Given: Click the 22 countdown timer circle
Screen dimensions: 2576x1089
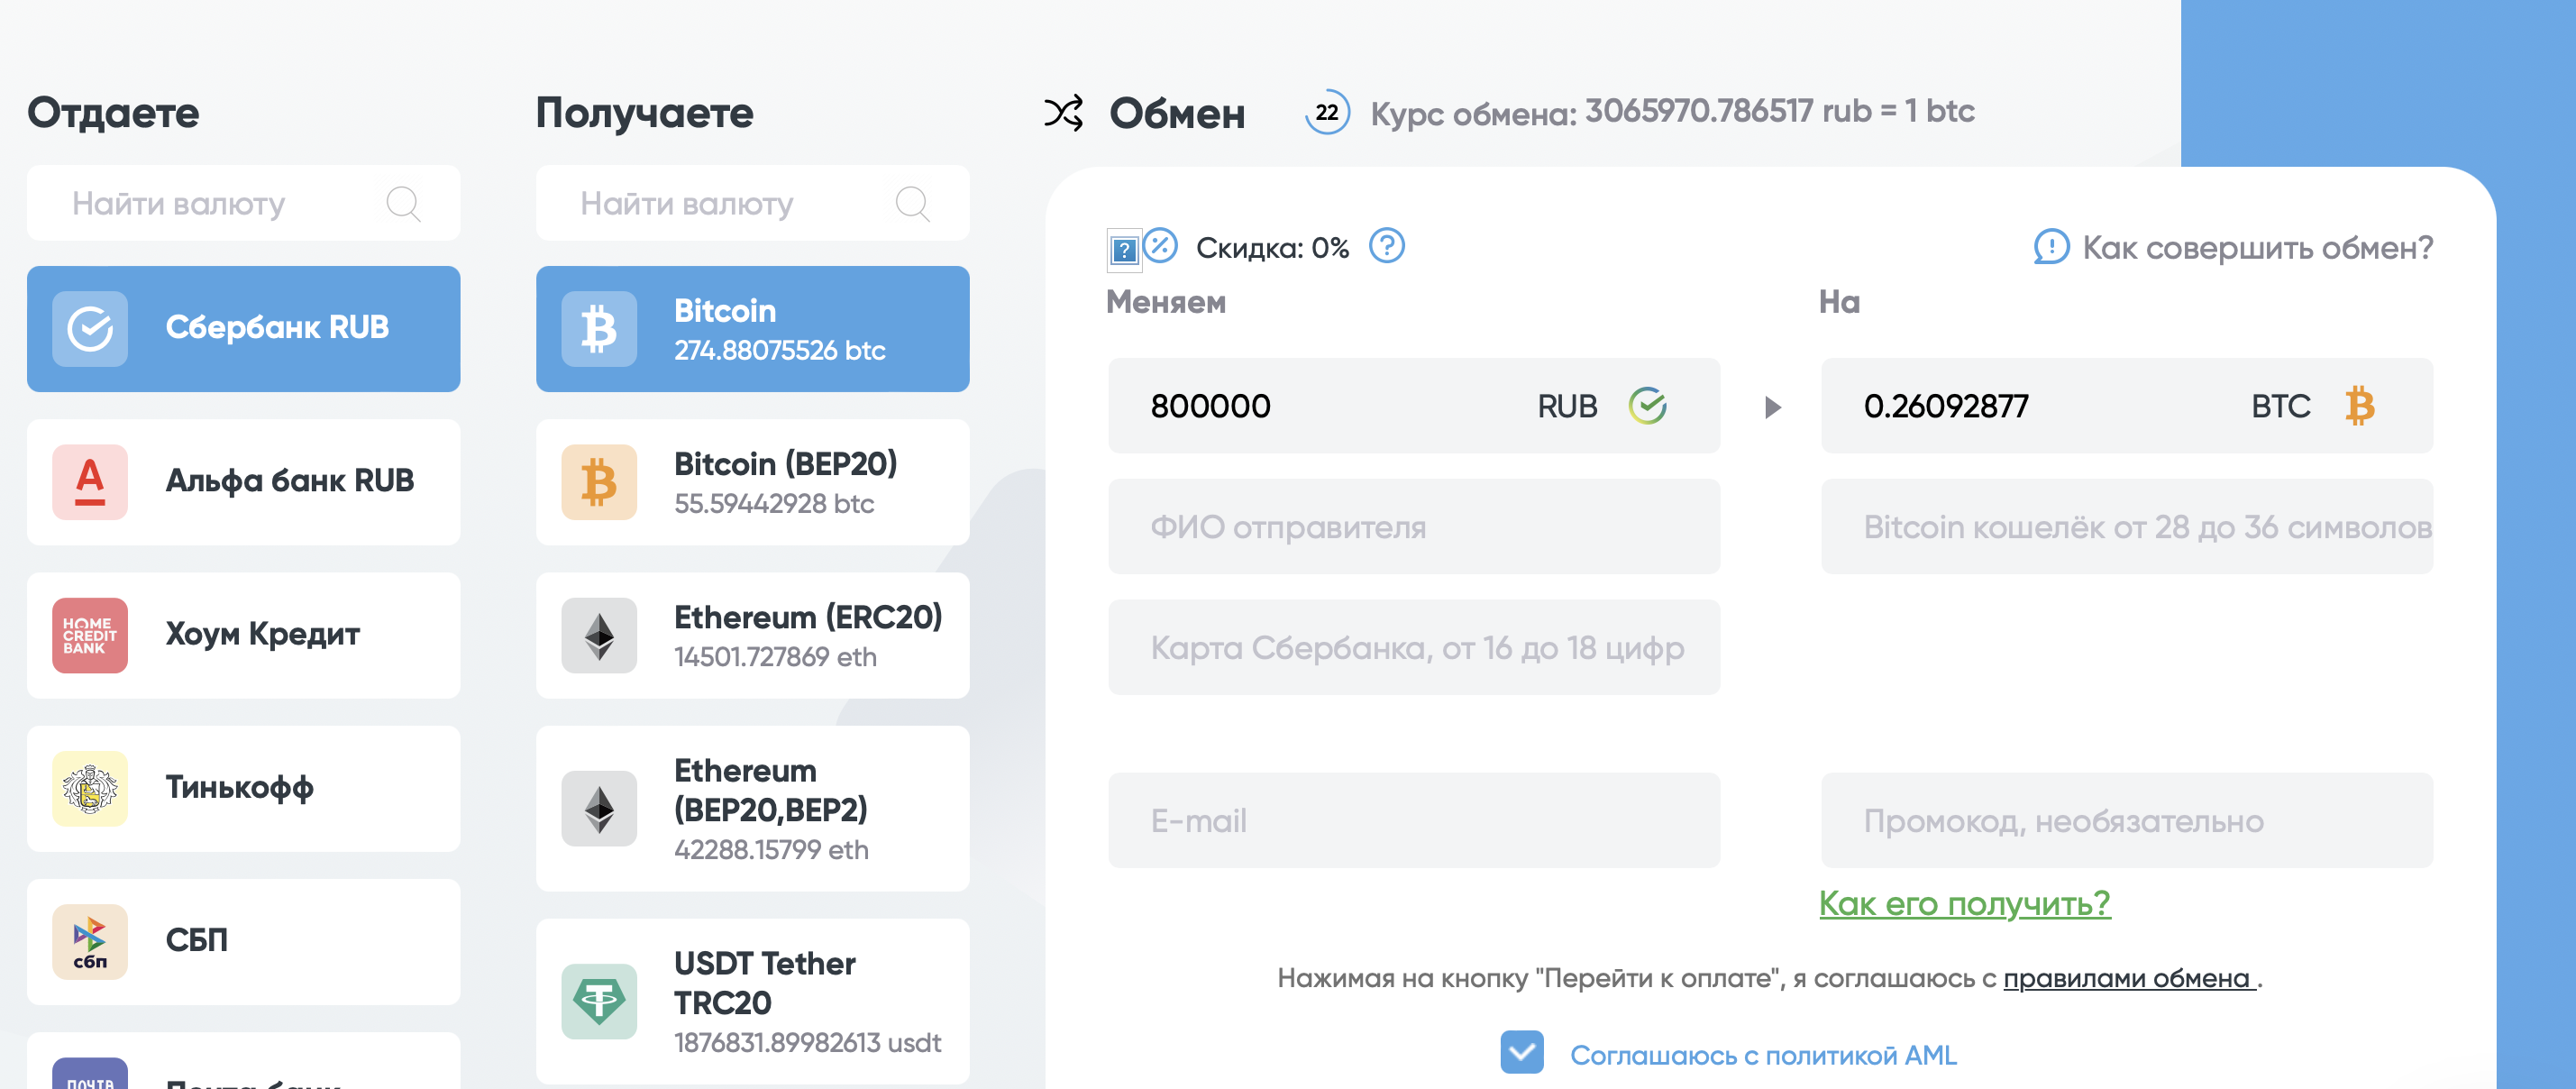Looking at the screenshot, I should [x=1327, y=112].
